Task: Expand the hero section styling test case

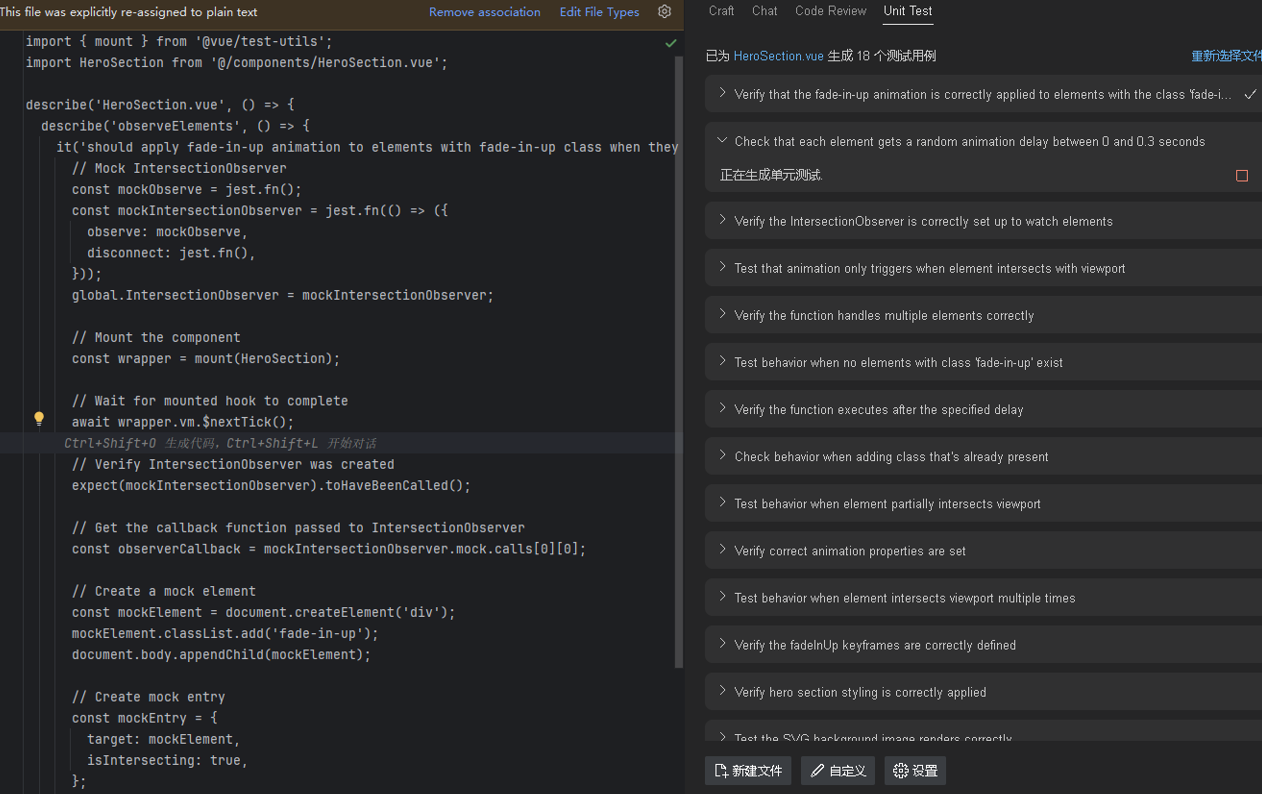Action: (x=722, y=692)
